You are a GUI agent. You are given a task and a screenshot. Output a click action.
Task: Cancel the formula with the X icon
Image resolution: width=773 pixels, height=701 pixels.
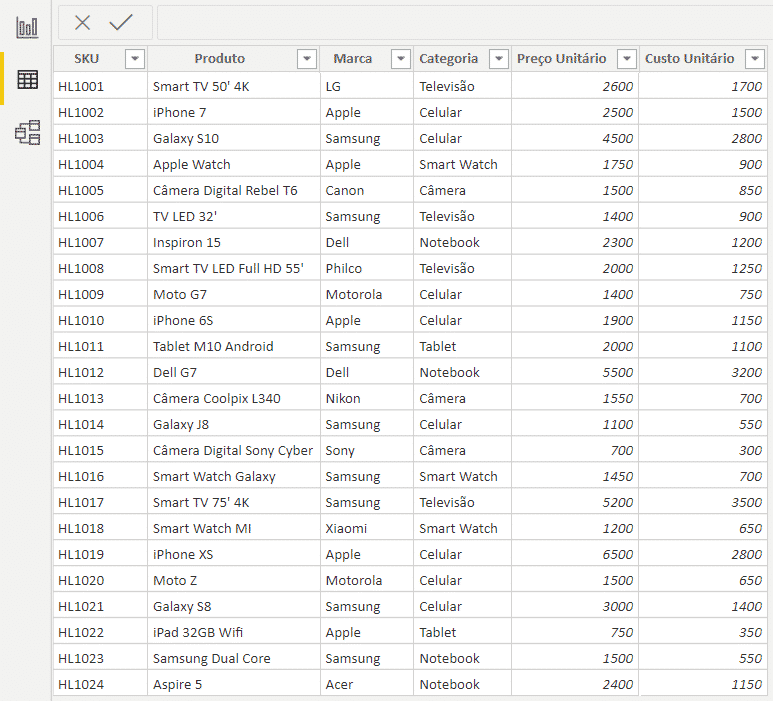tap(82, 22)
